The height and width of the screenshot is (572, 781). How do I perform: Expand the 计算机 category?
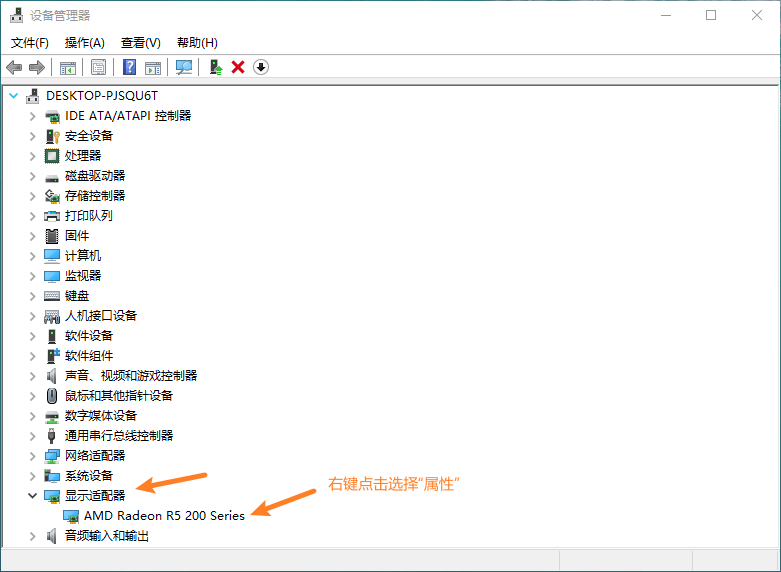(x=33, y=256)
